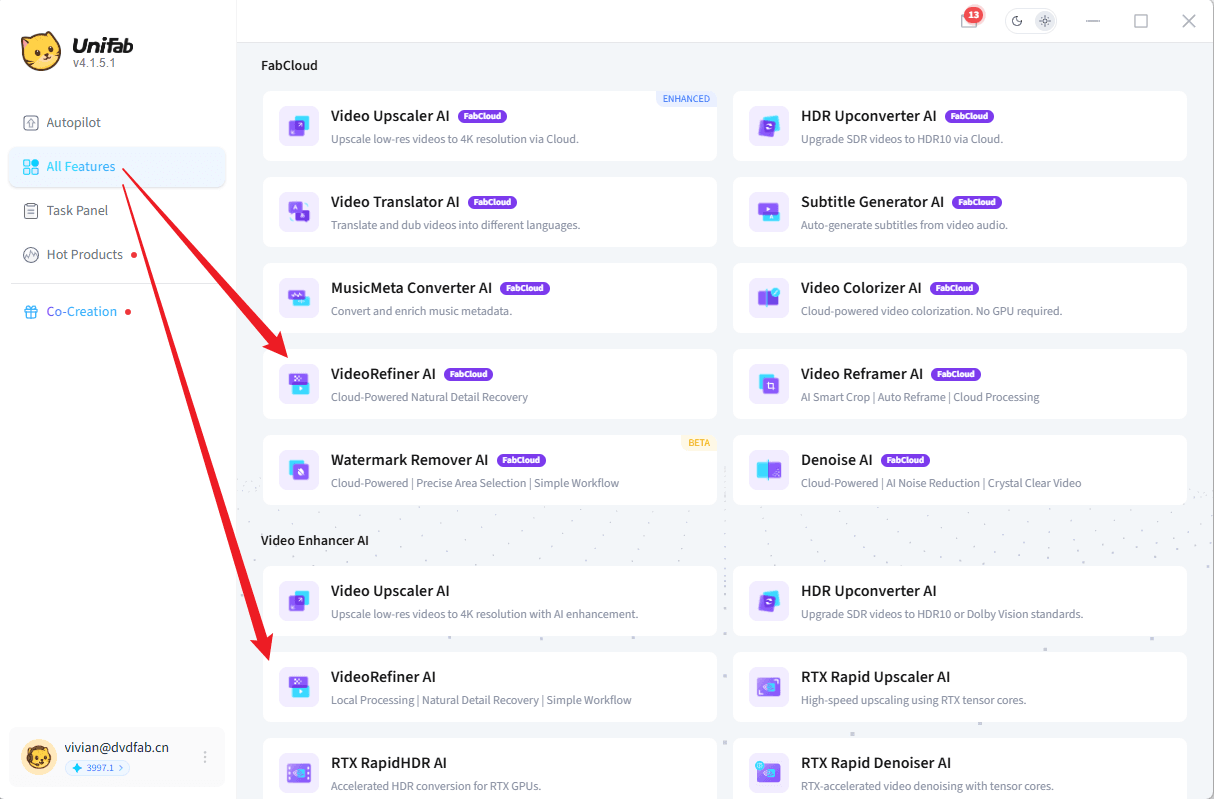Open the RTX RapidHDR AI card title
The height and width of the screenshot is (799, 1214).
coord(389,763)
